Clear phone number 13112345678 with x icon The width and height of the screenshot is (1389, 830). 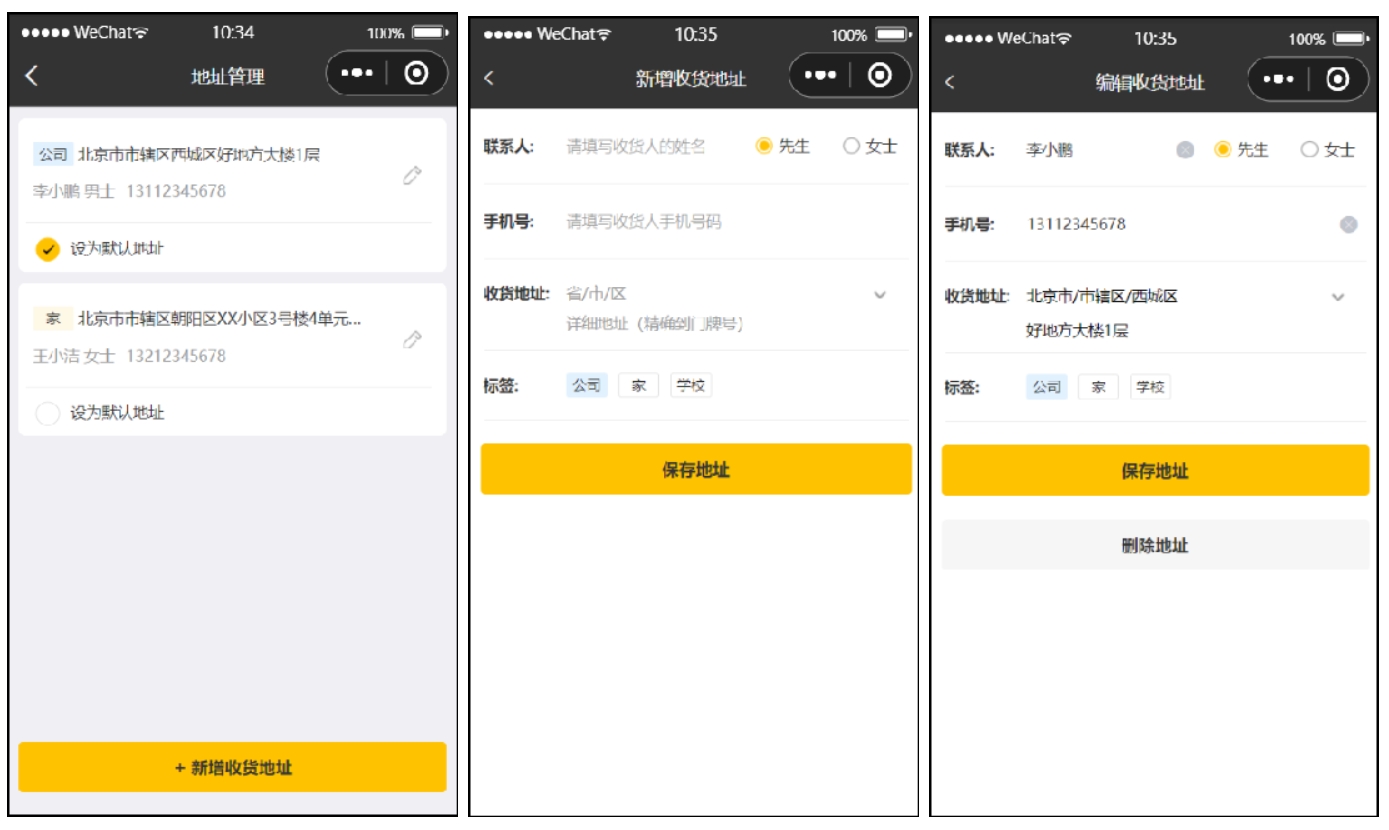1348,225
